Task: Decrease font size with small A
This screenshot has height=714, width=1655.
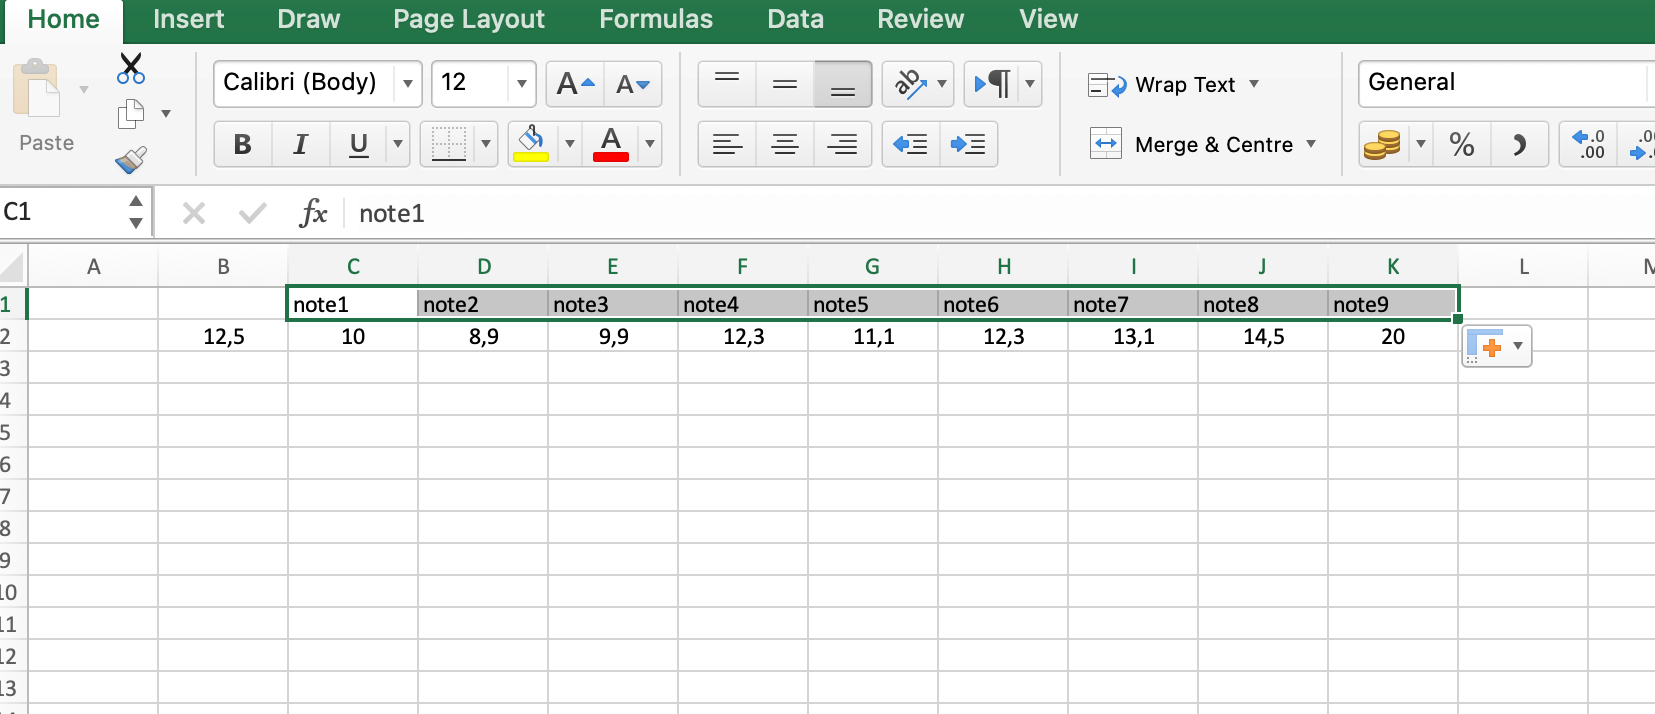Action: point(633,84)
